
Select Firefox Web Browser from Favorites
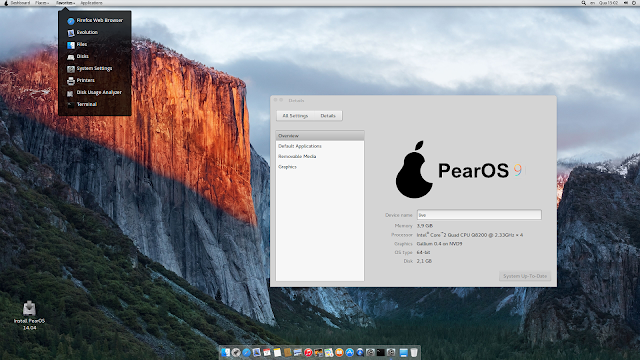point(95,20)
